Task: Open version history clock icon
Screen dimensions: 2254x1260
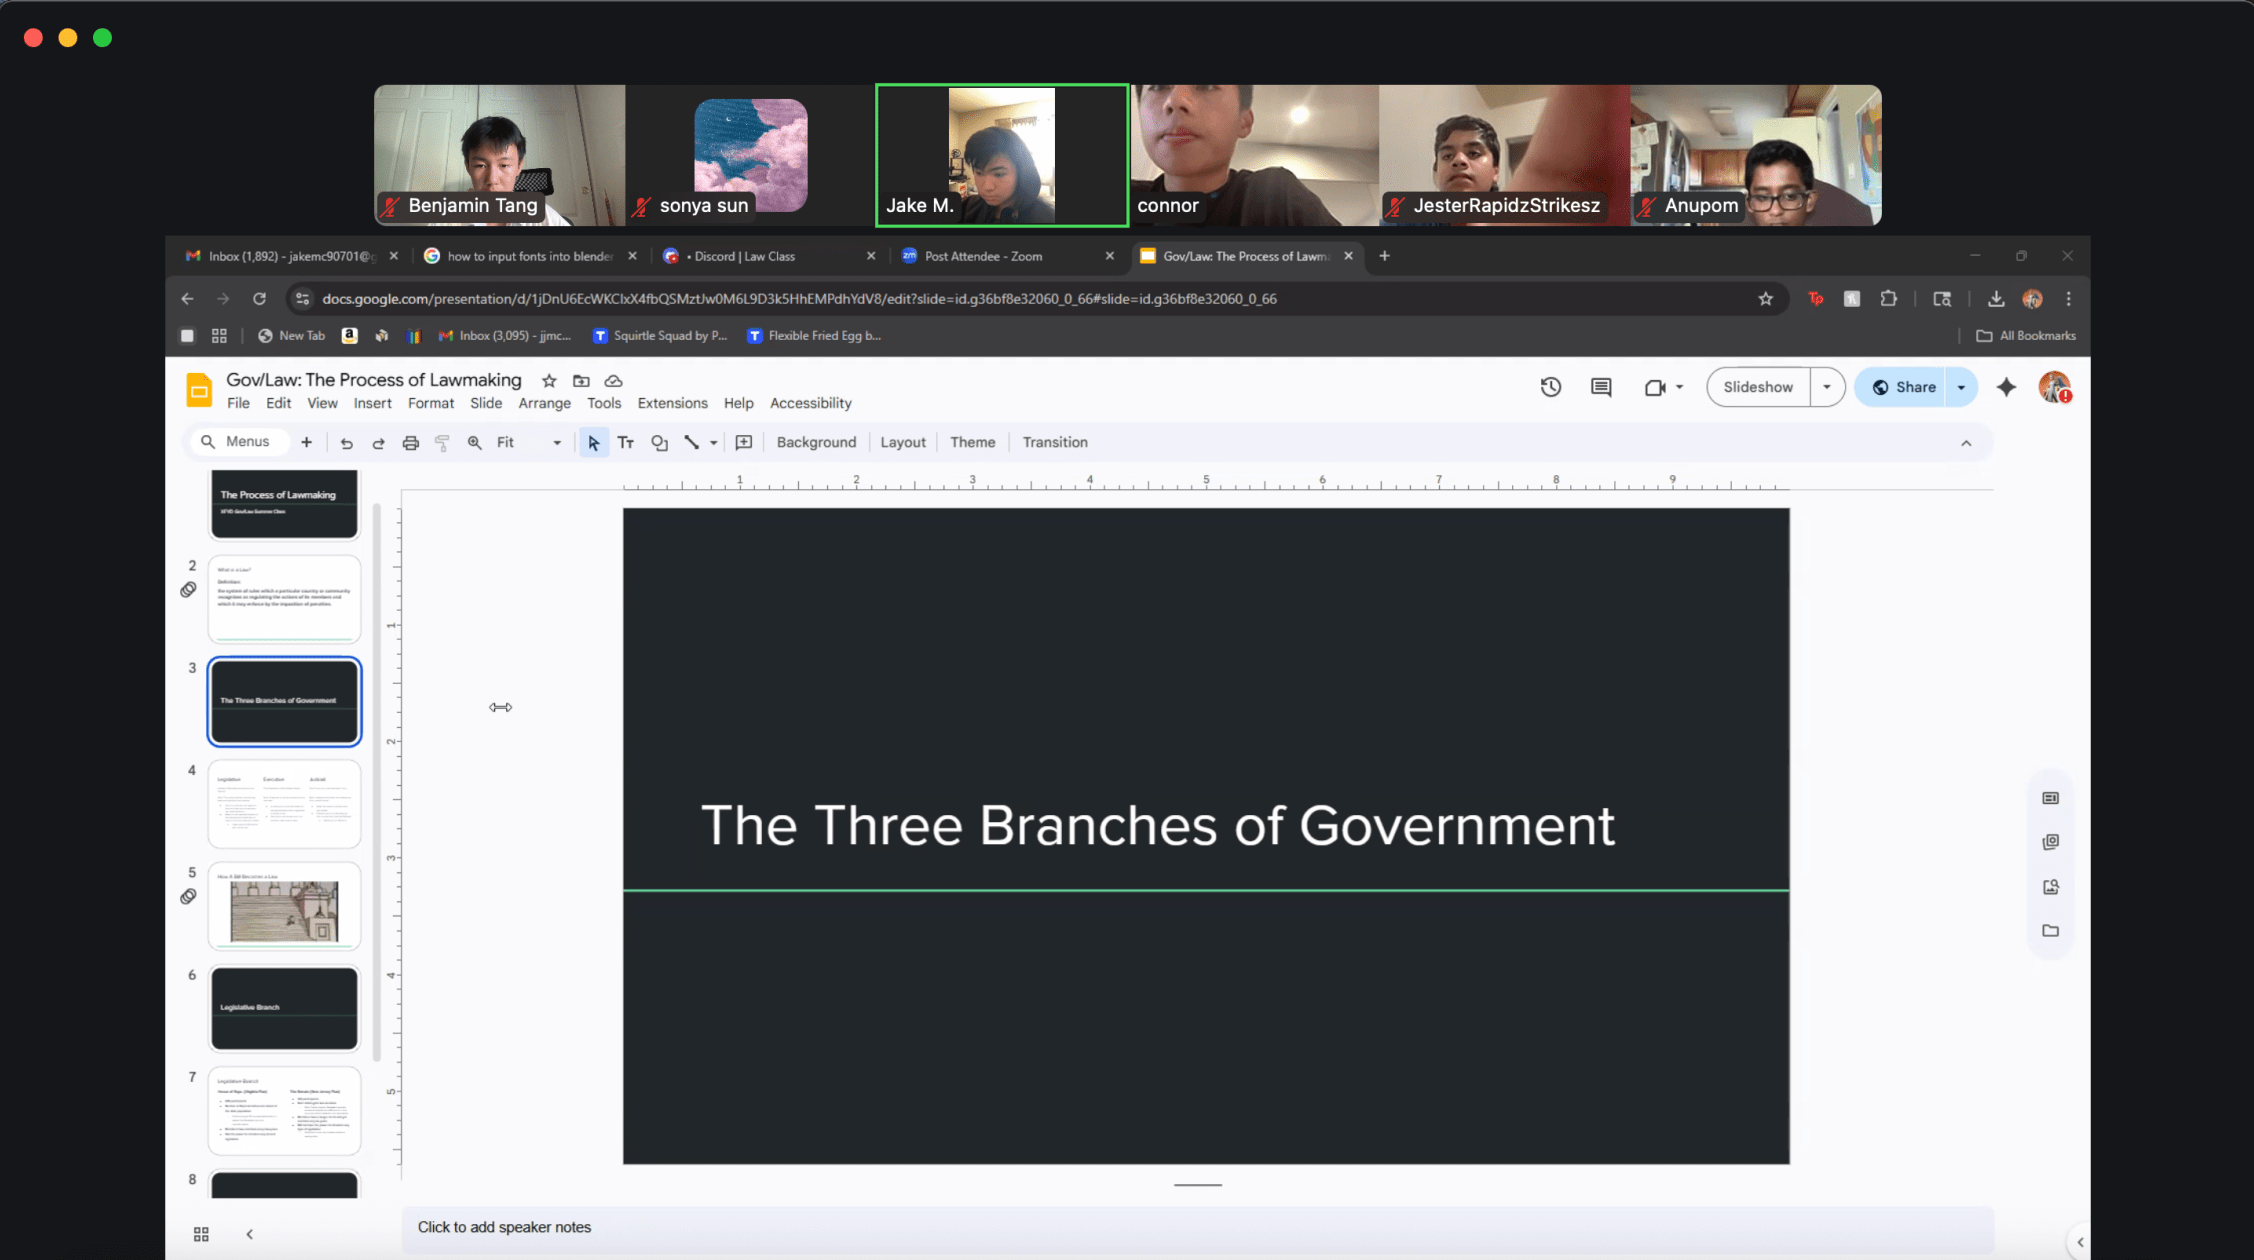Action: pos(1550,387)
